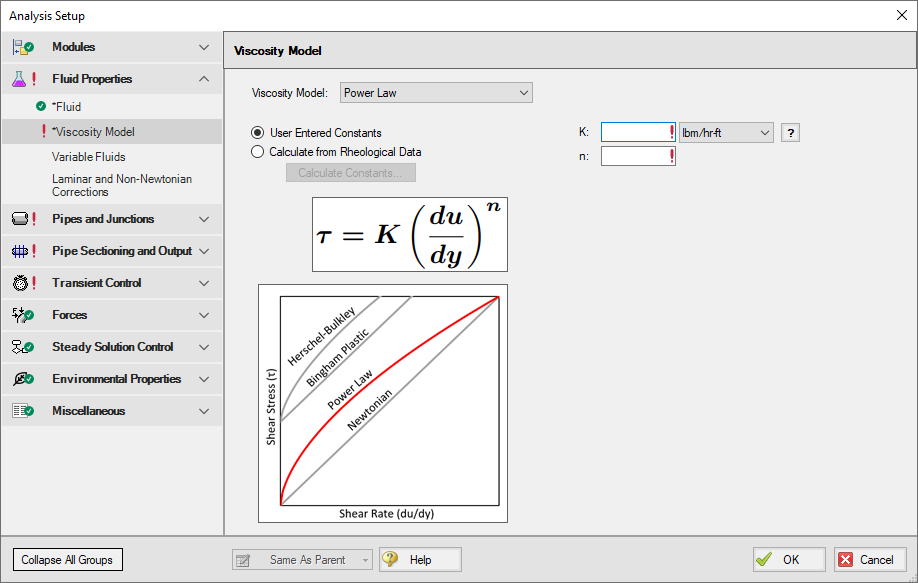Viewport: 918px width, 583px height.
Task: Select Calculate from Rheological Data
Action: pyautogui.click(x=260, y=152)
